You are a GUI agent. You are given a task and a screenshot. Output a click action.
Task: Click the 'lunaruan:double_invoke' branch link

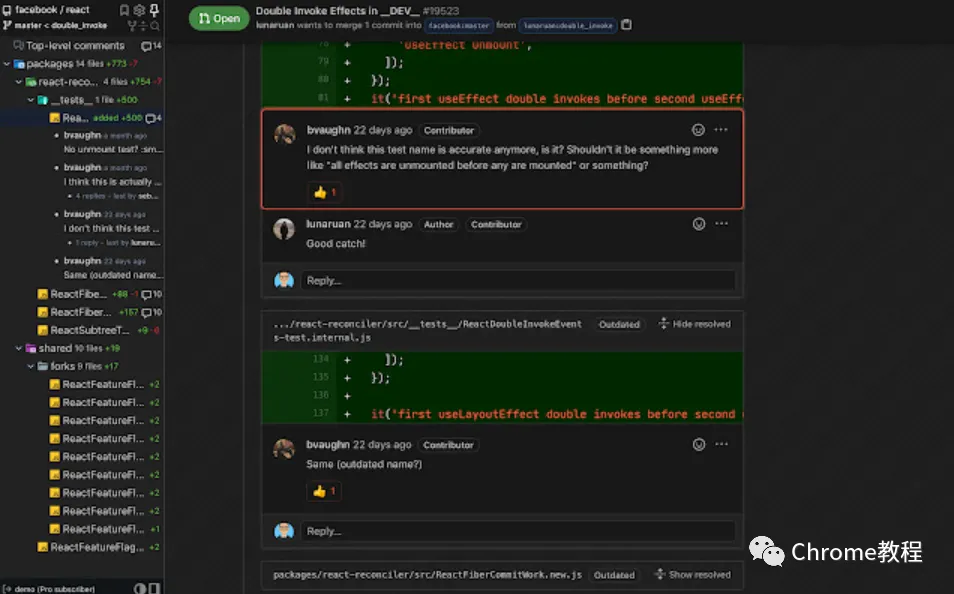(568, 26)
